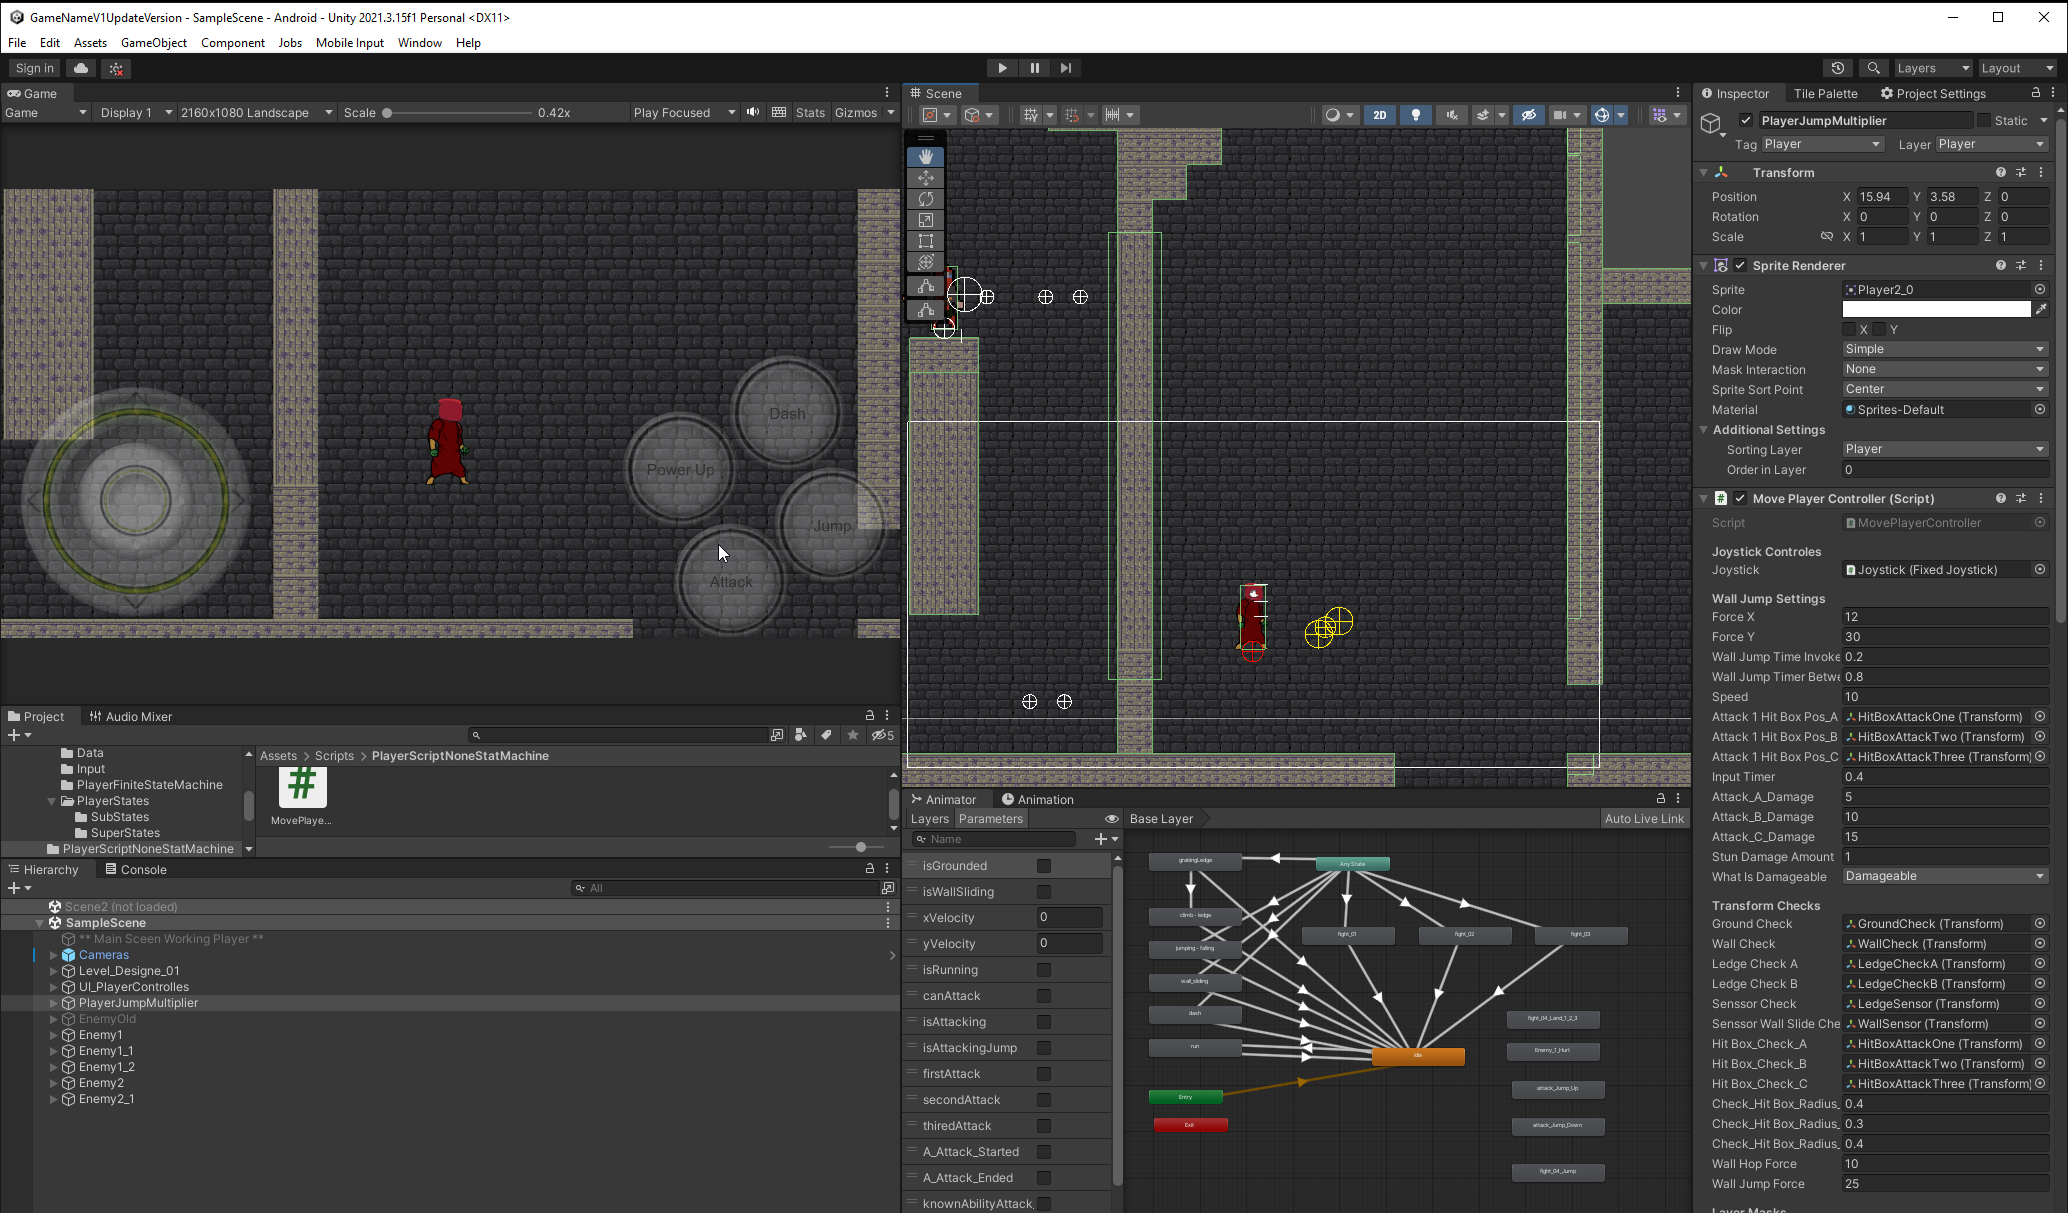
Task: Switch to the Tile Palette tab
Action: click(x=1826, y=92)
